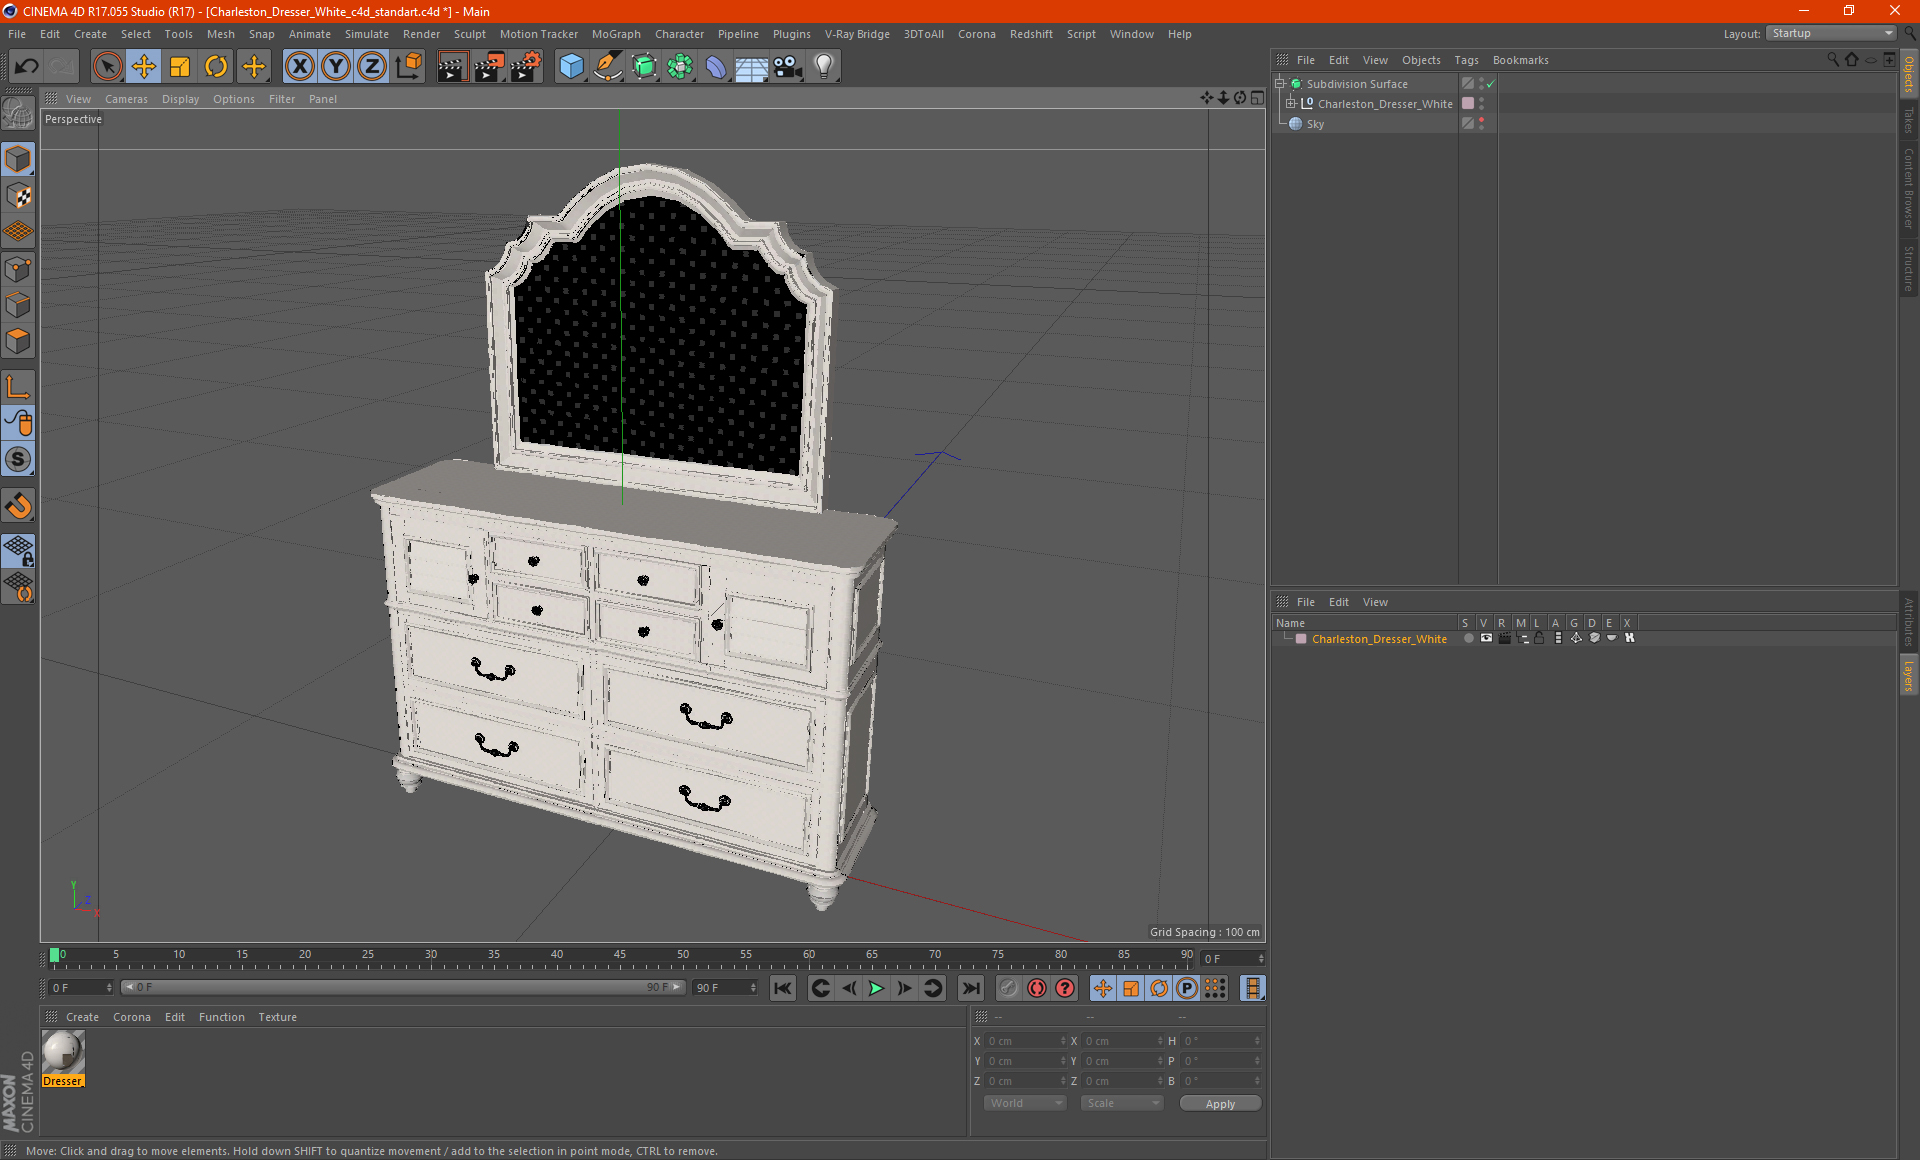Switch to Texture mode icon
The width and height of the screenshot is (1920, 1160).
19,196
